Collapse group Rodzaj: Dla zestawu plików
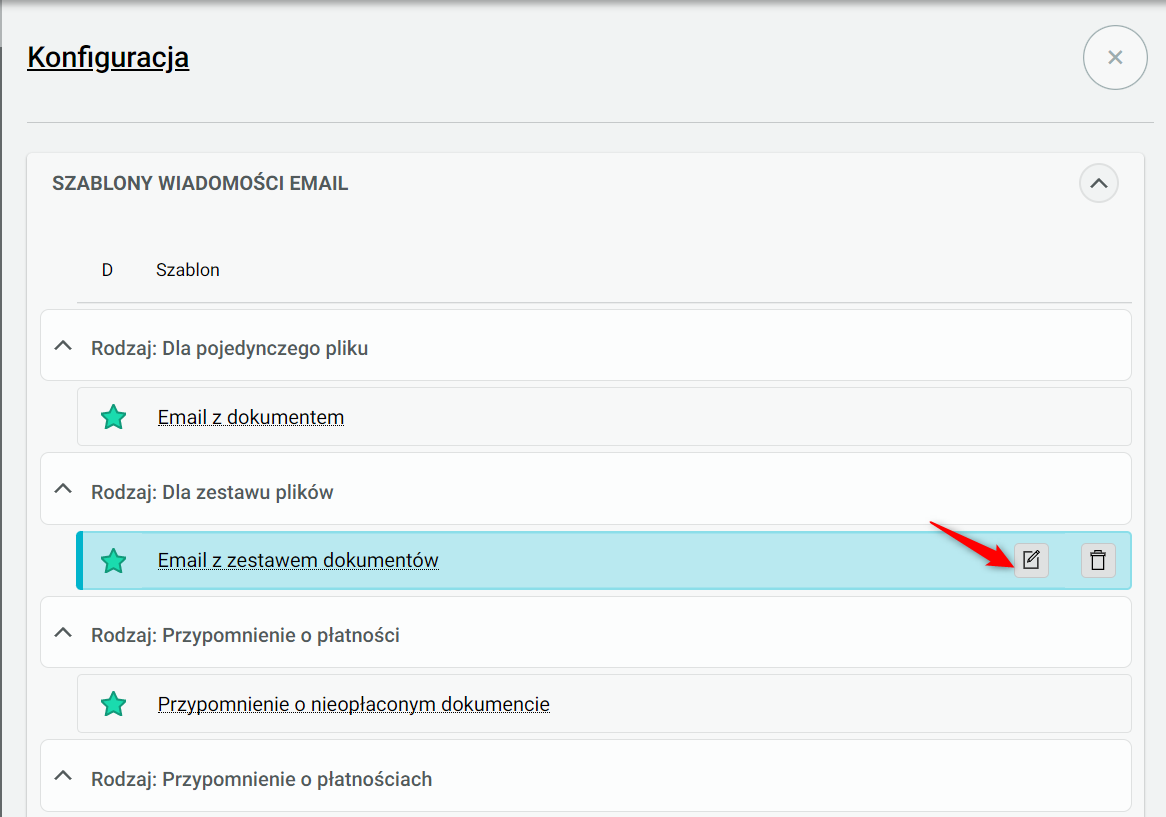 (x=63, y=489)
